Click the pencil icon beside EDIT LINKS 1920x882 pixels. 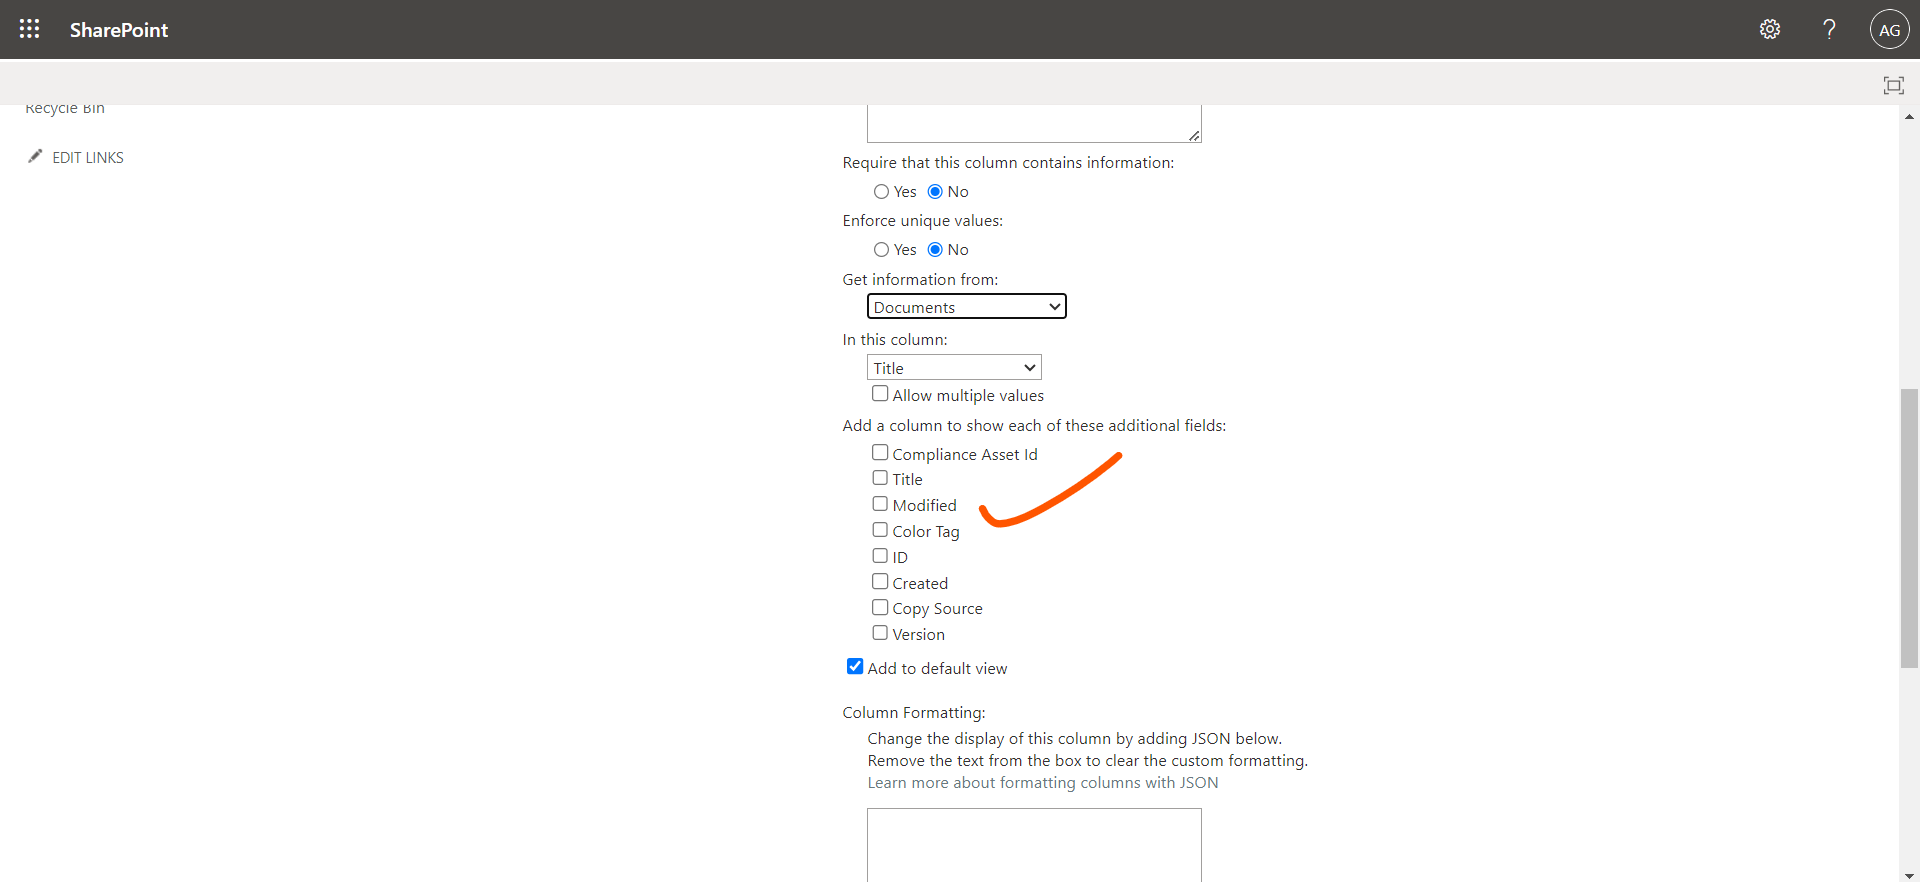pyautogui.click(x=35, y=156)
